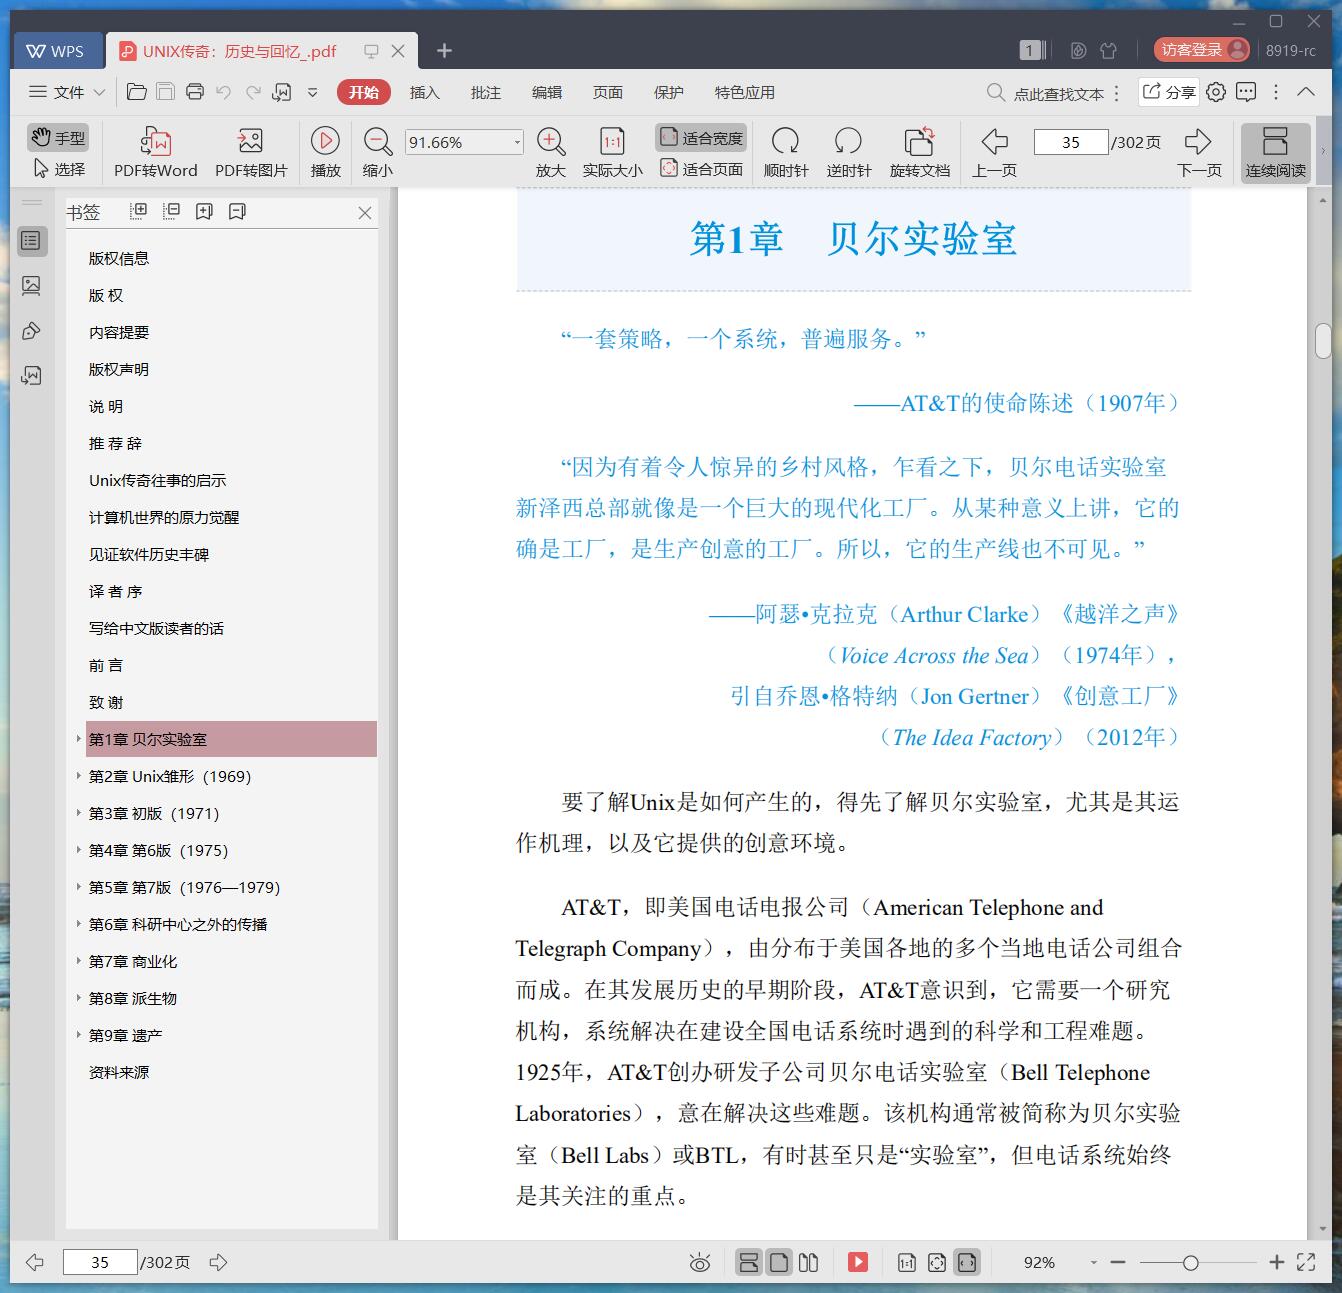1342x1293 pixels.
Task: Switch to the 编辑 tab
Action: tap(547, 92)
